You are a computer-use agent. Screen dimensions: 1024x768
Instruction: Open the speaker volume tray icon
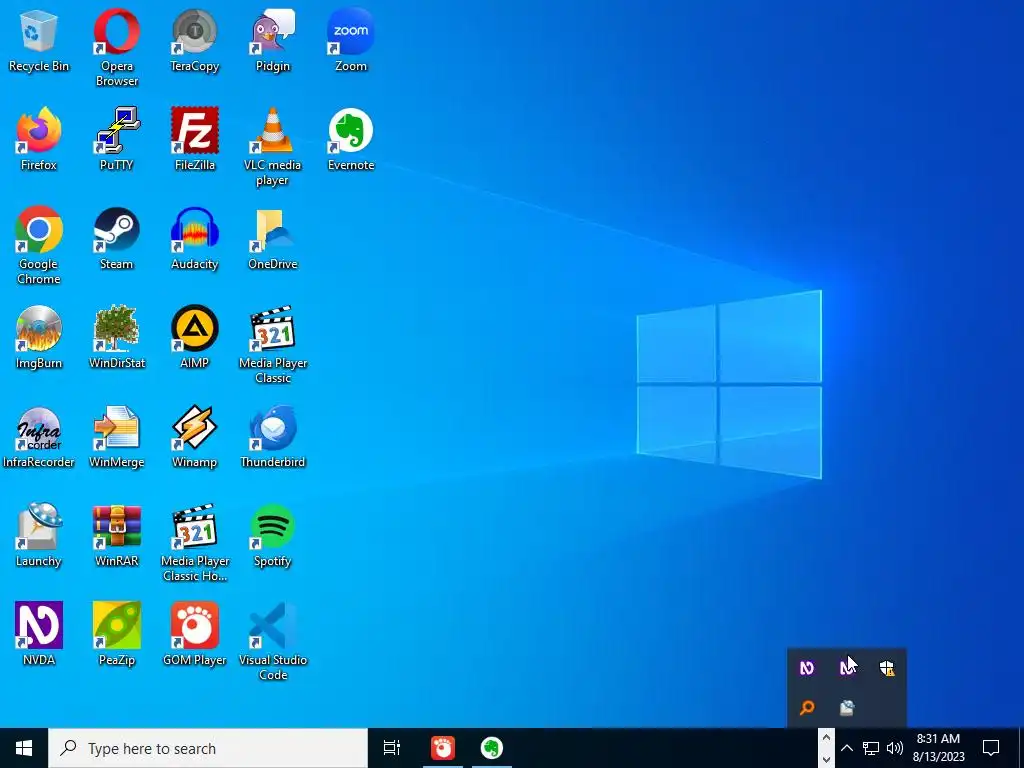[x=895, y=748]
